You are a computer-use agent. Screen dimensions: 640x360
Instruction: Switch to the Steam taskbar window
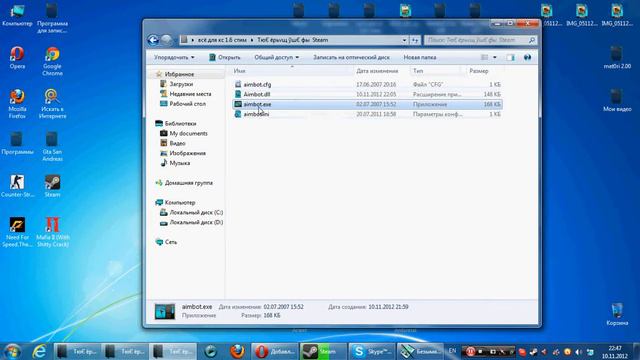click(322, 351)
